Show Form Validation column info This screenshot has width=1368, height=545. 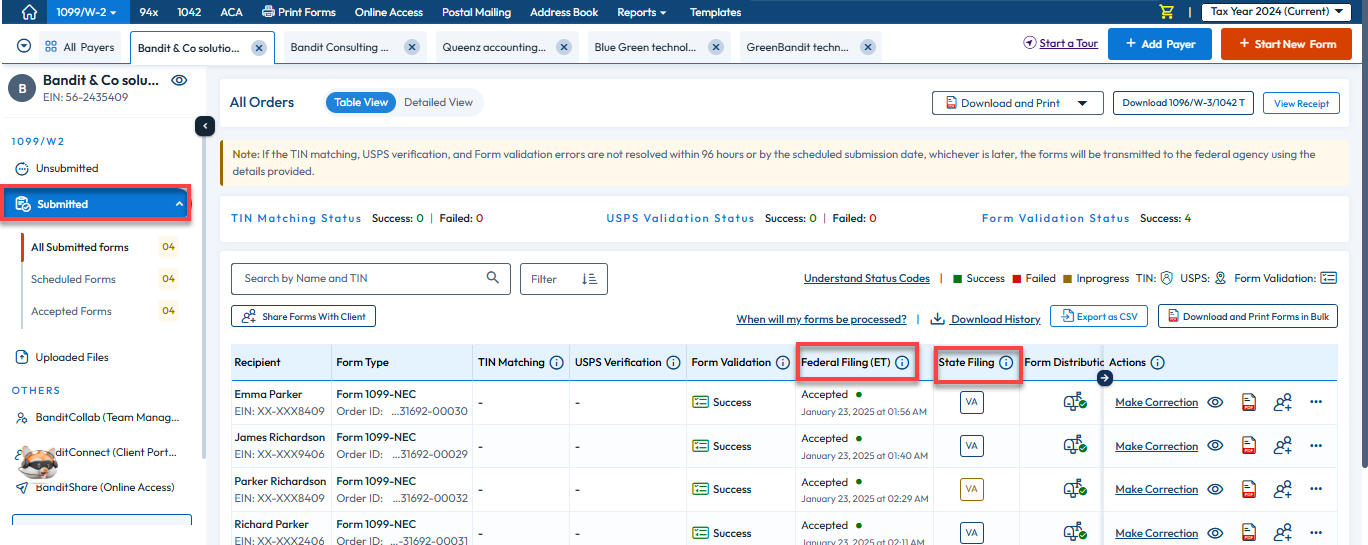(x=783, y=363)
